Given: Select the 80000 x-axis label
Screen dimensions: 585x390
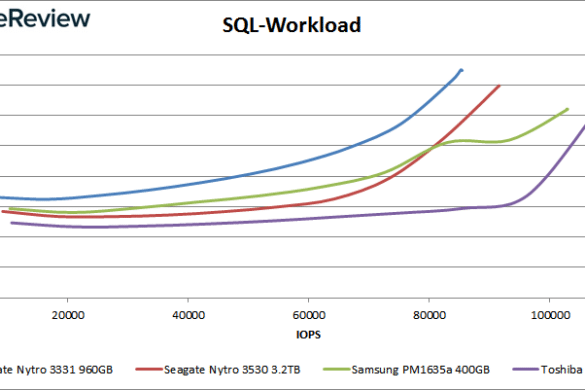Looking at the screenshot, I should [x=429, y=315].
